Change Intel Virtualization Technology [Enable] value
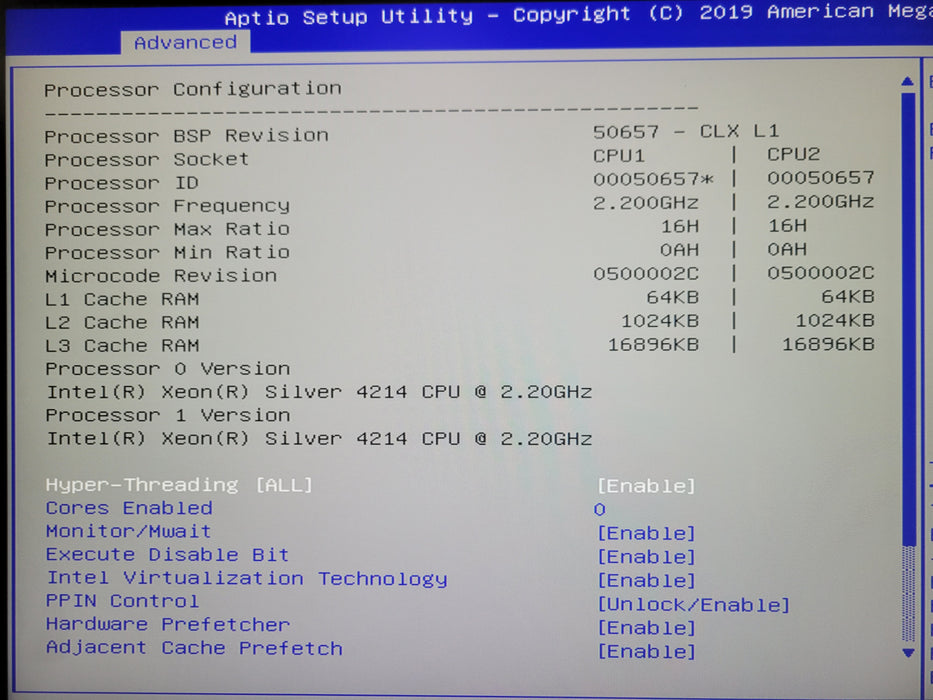 (646, 580)
